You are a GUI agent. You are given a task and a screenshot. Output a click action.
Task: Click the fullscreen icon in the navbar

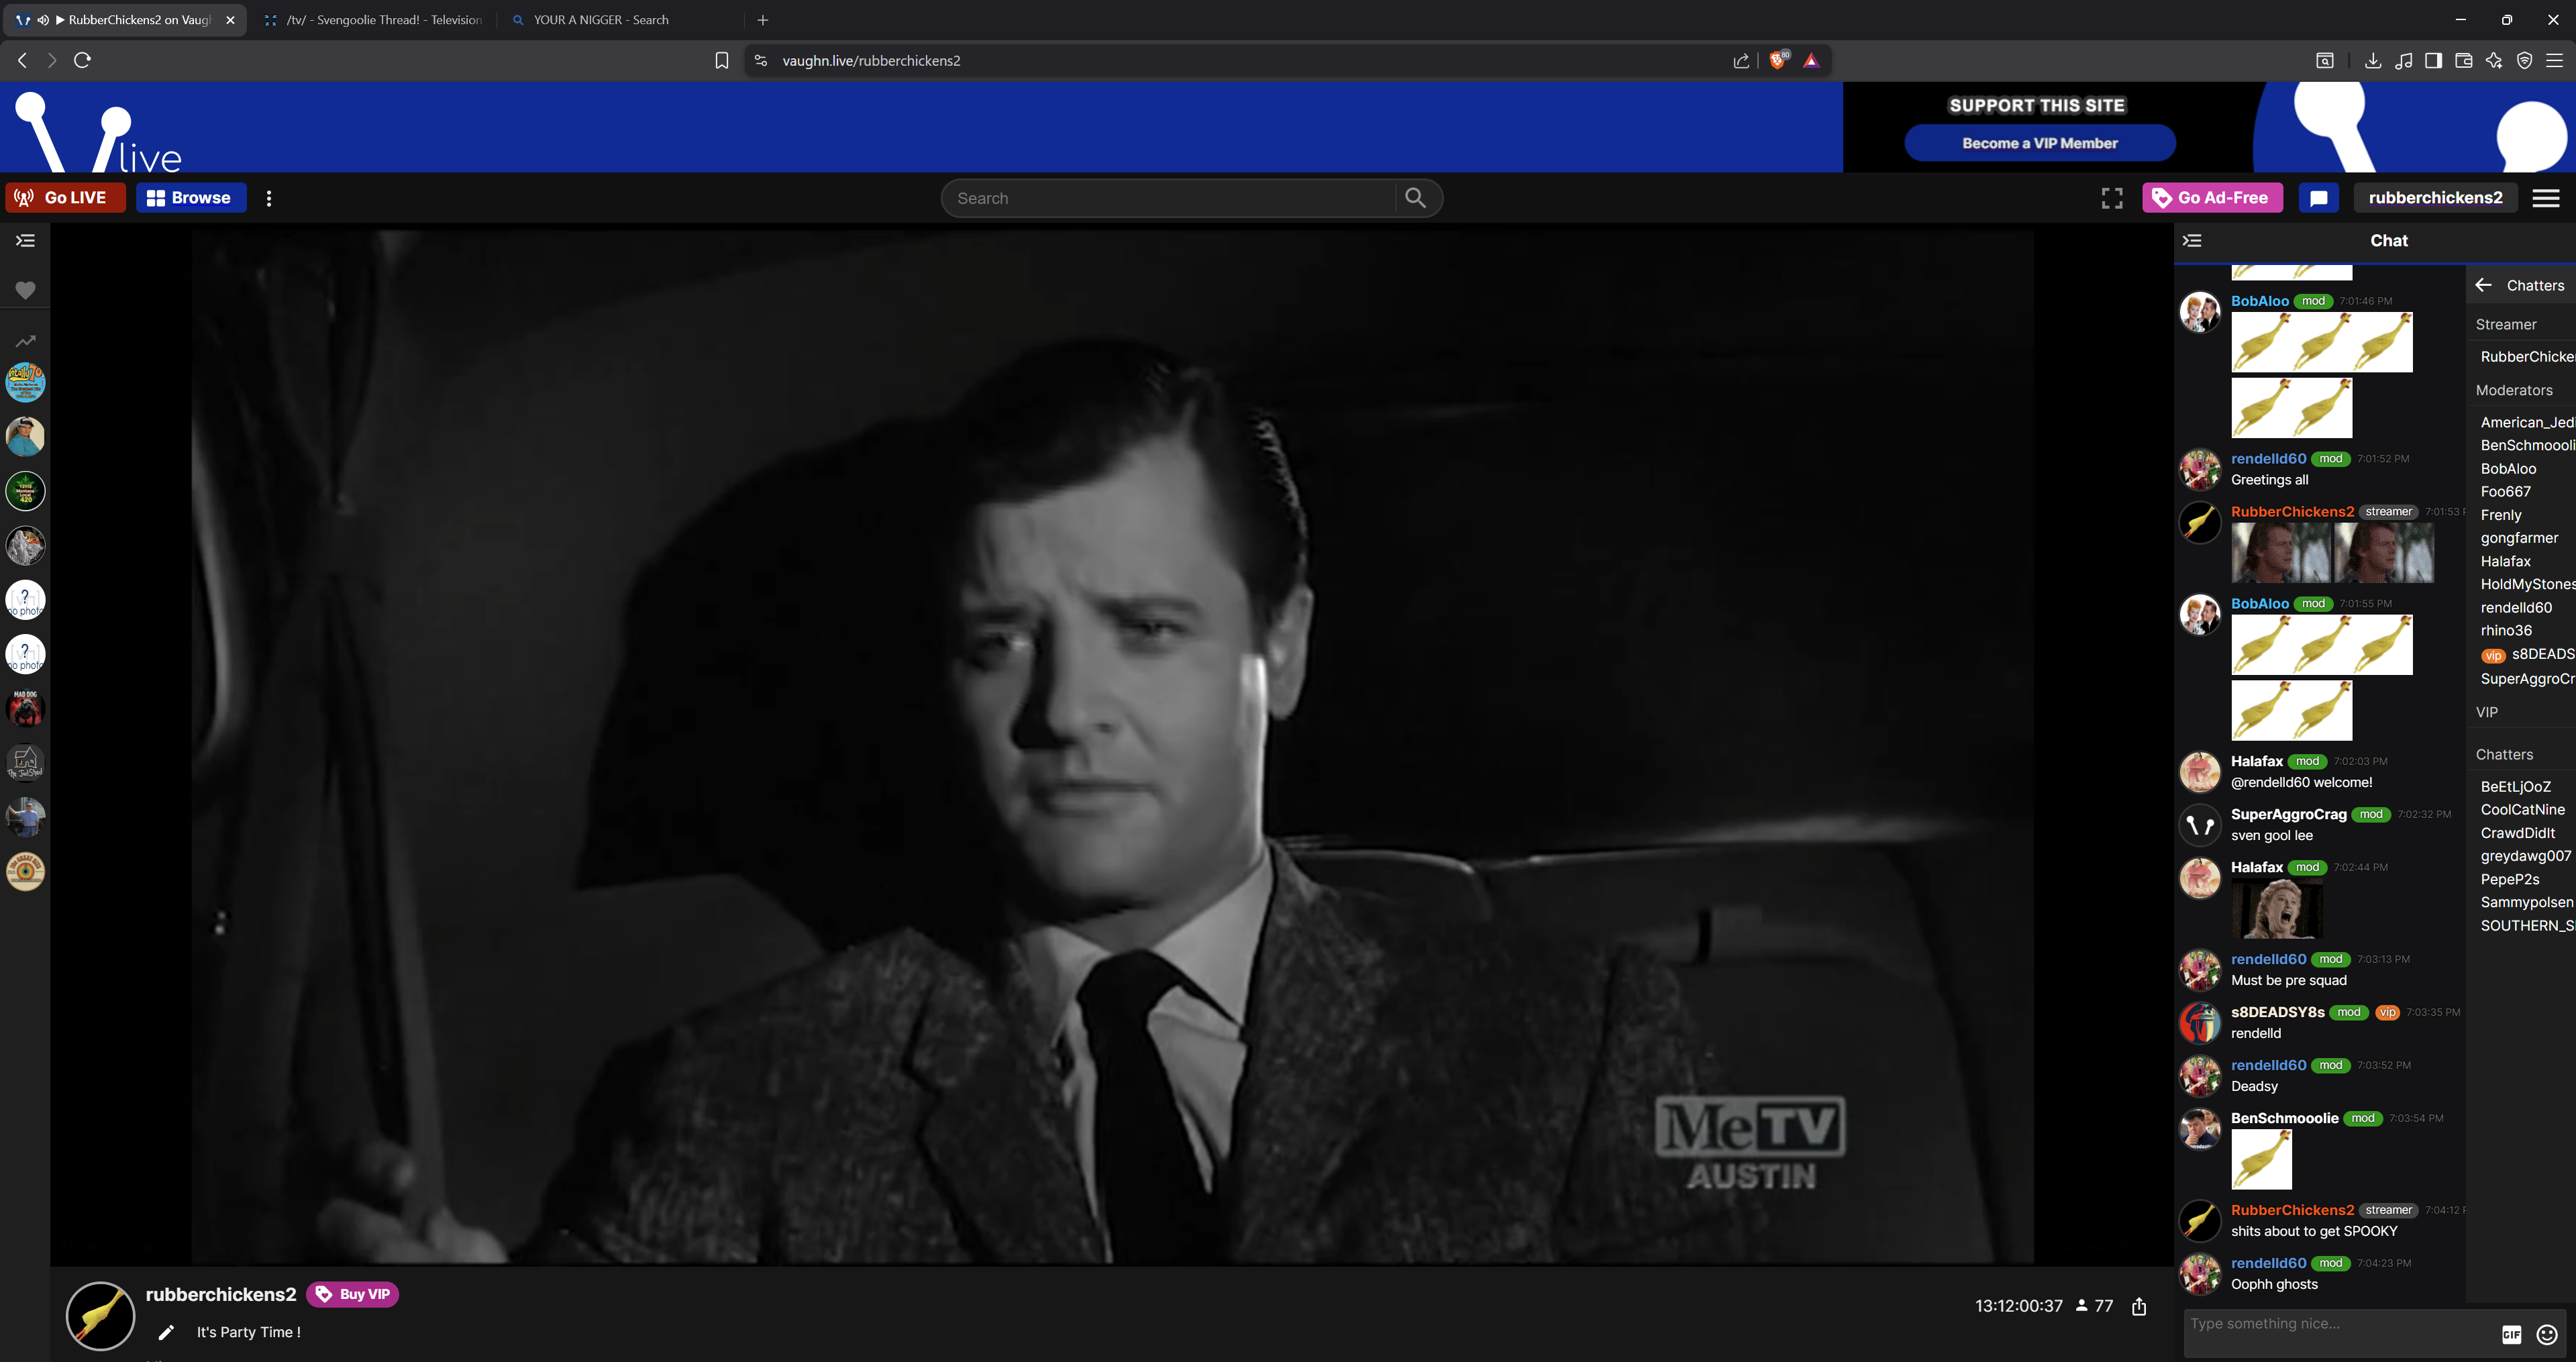coord(2111,198)
